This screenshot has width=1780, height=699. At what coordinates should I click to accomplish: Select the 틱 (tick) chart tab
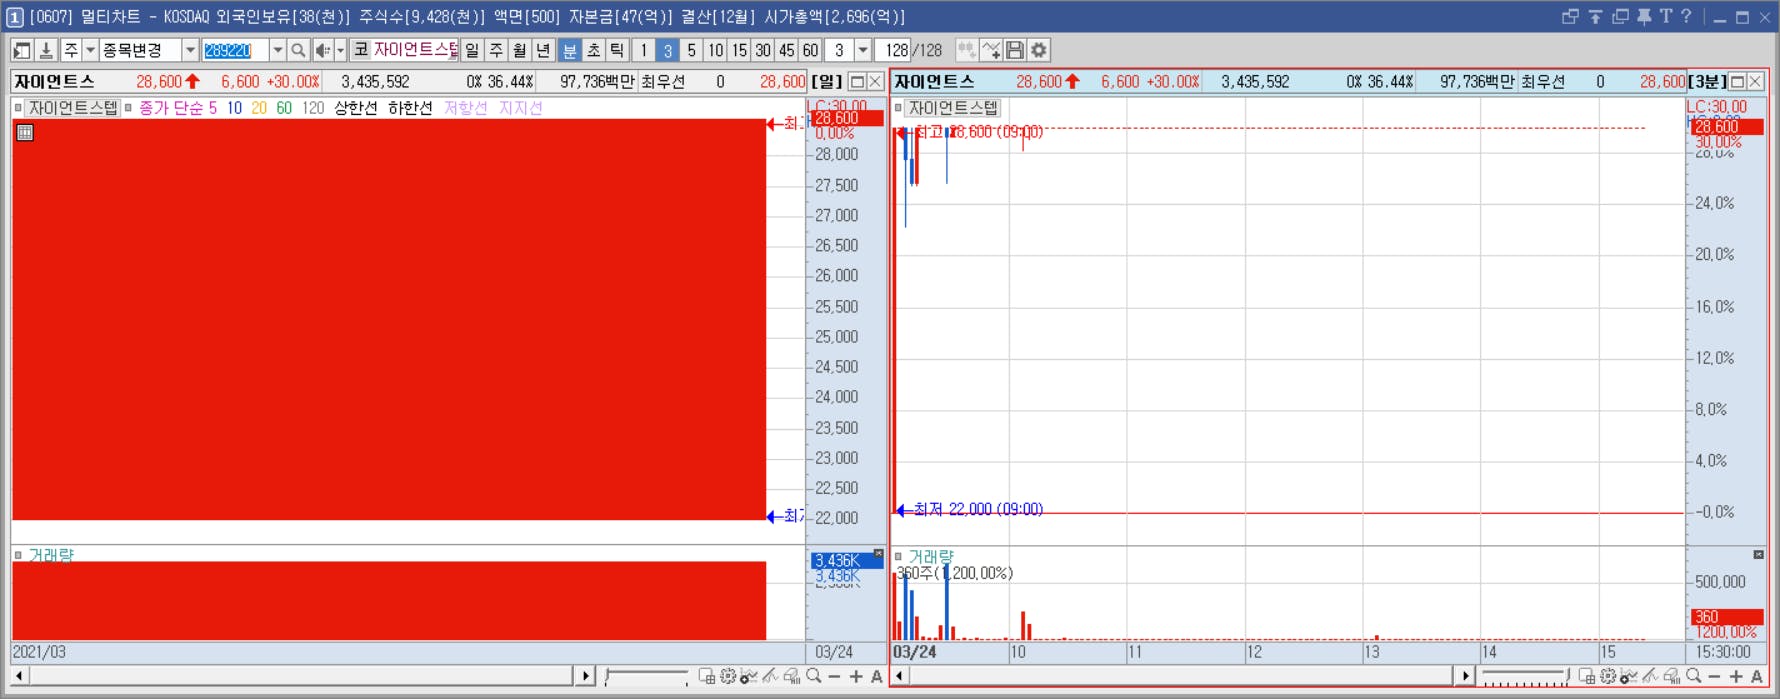[x=617, y=50]
